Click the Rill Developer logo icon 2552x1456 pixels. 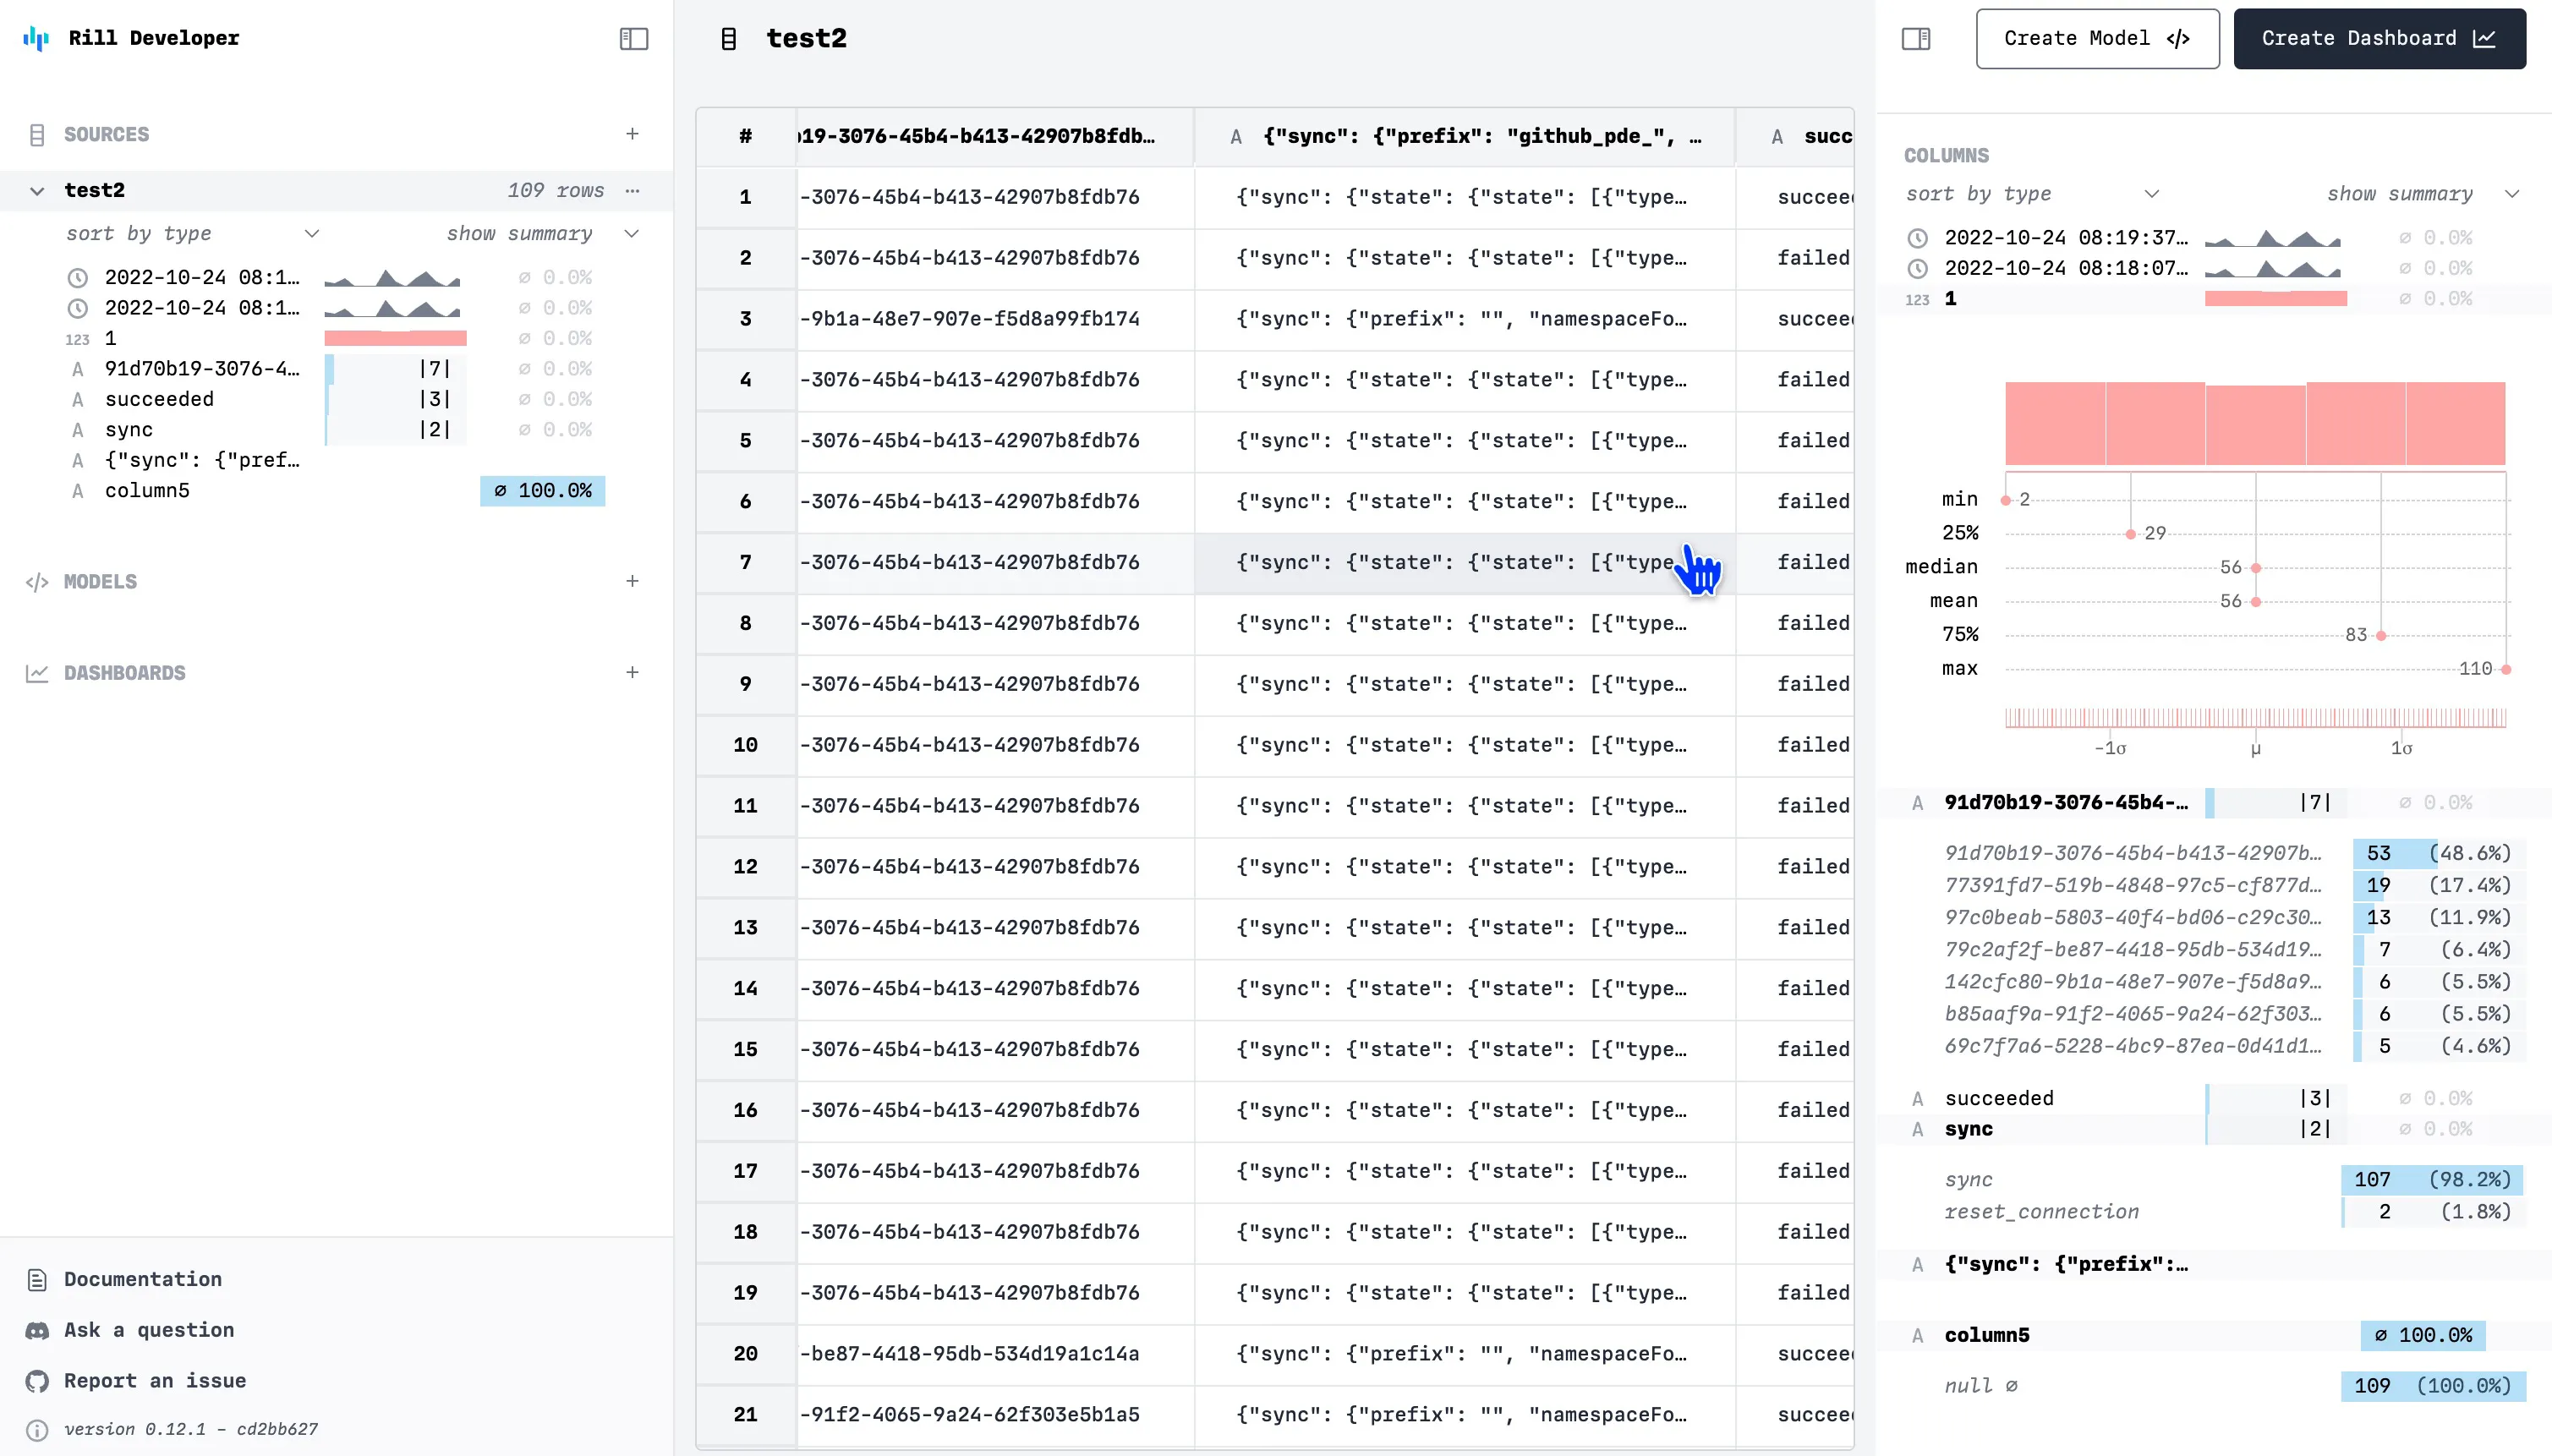[x=36, y=38]
